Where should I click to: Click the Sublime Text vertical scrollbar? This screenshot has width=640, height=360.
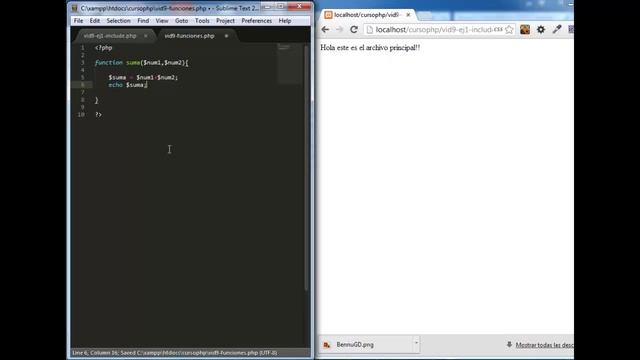(306, 167)
